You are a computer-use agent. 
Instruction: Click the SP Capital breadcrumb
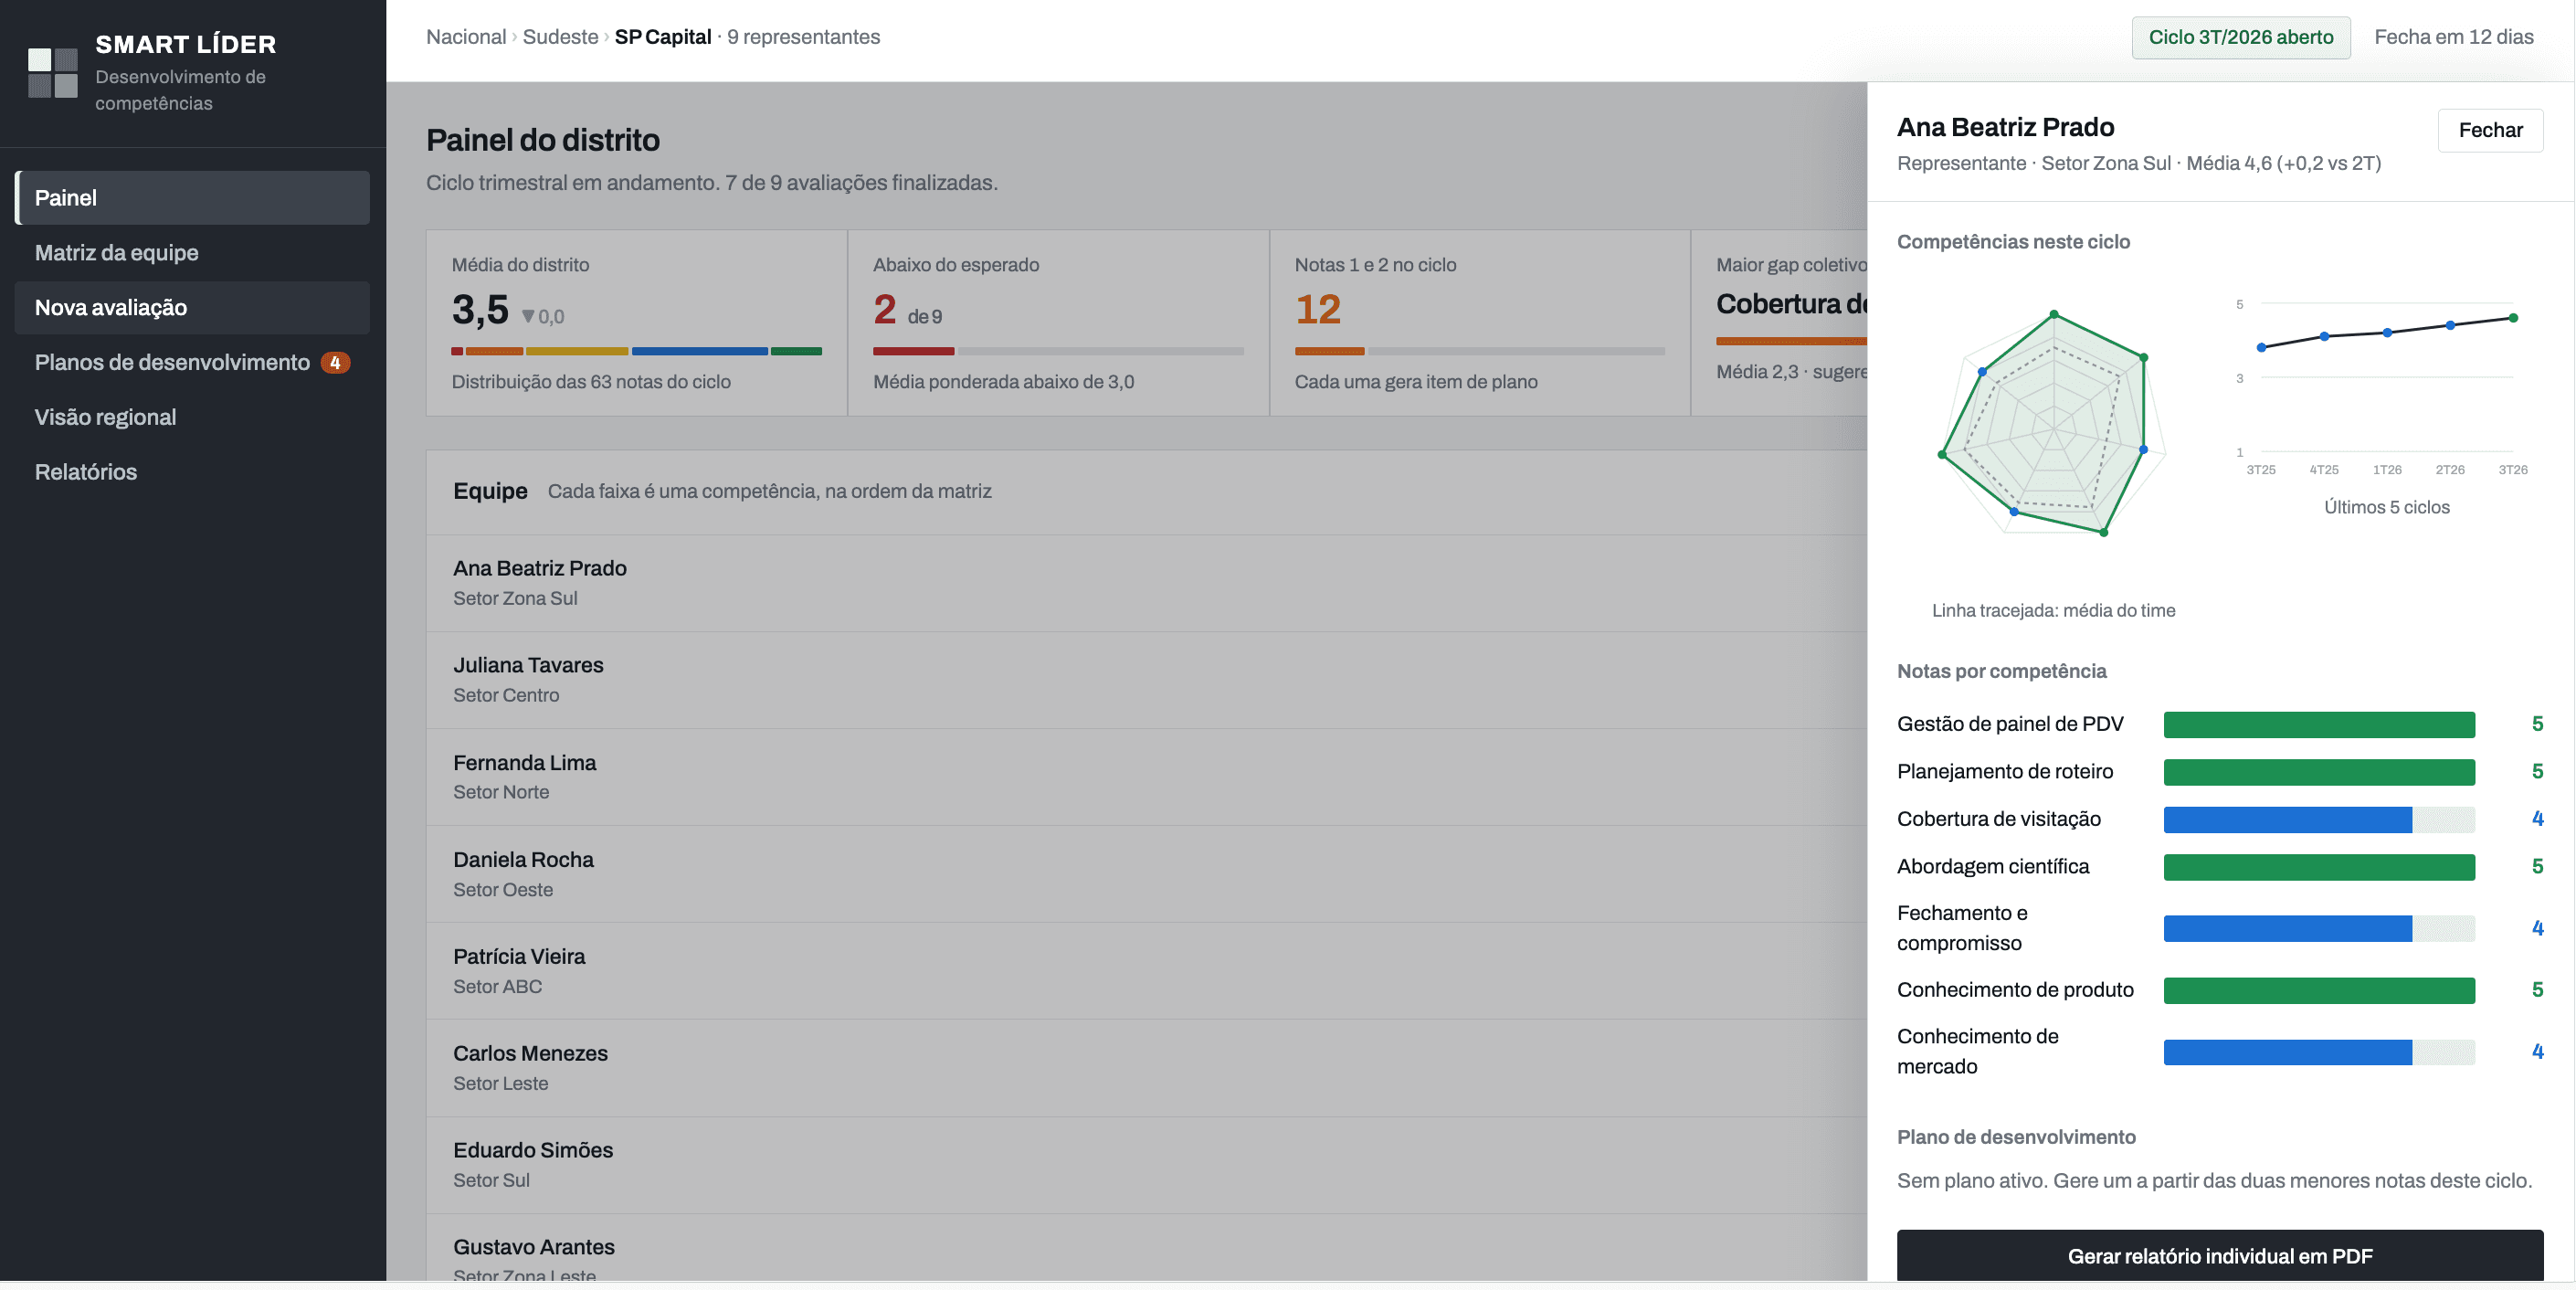663,37
